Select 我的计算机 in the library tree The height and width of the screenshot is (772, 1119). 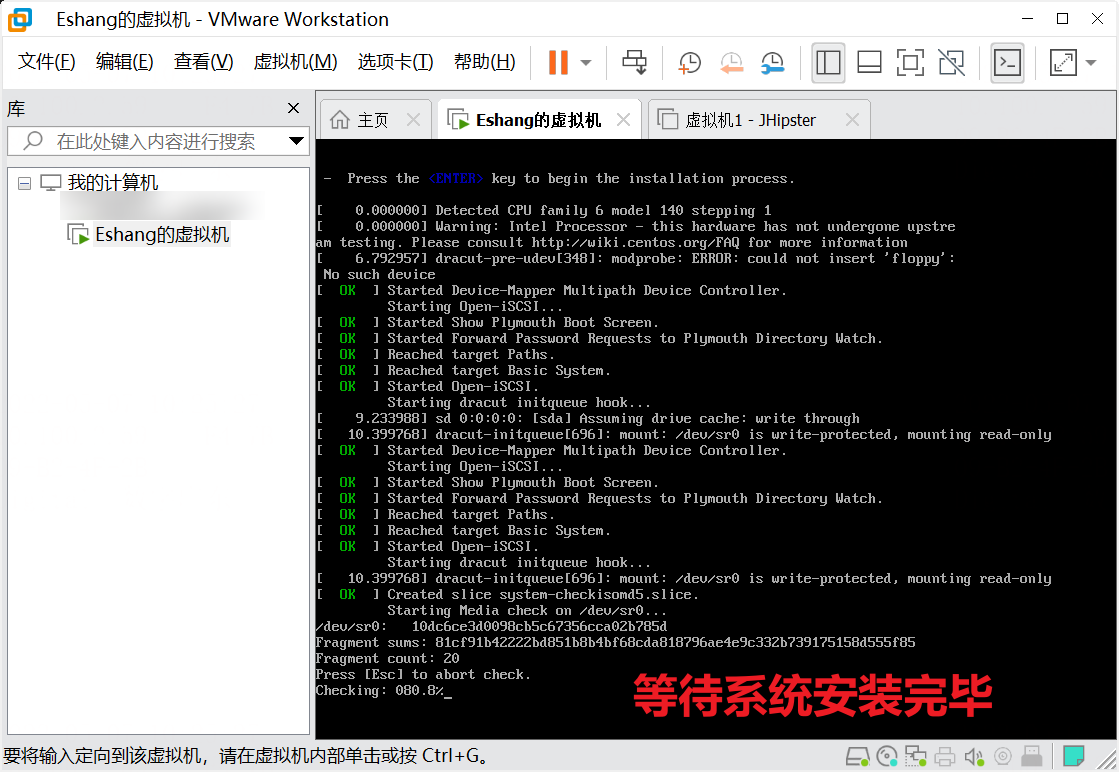coord(113,183)
